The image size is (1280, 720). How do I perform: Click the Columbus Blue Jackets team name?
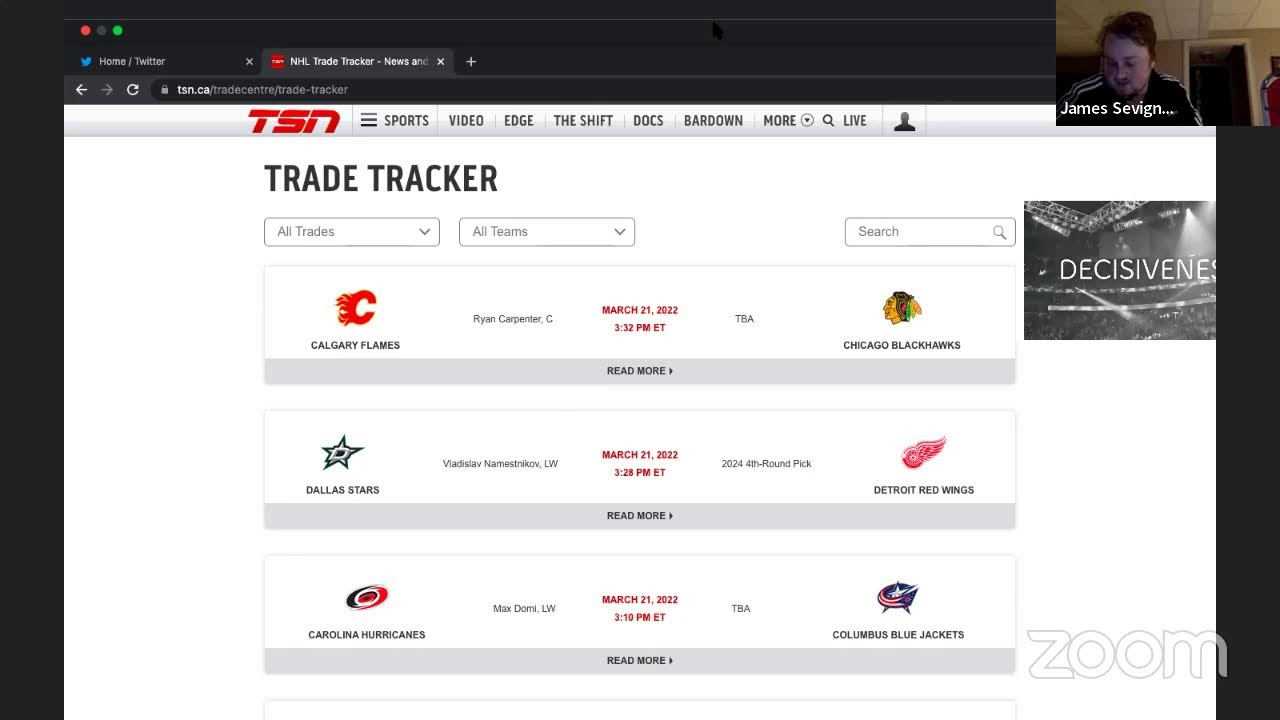pos(898,635)
